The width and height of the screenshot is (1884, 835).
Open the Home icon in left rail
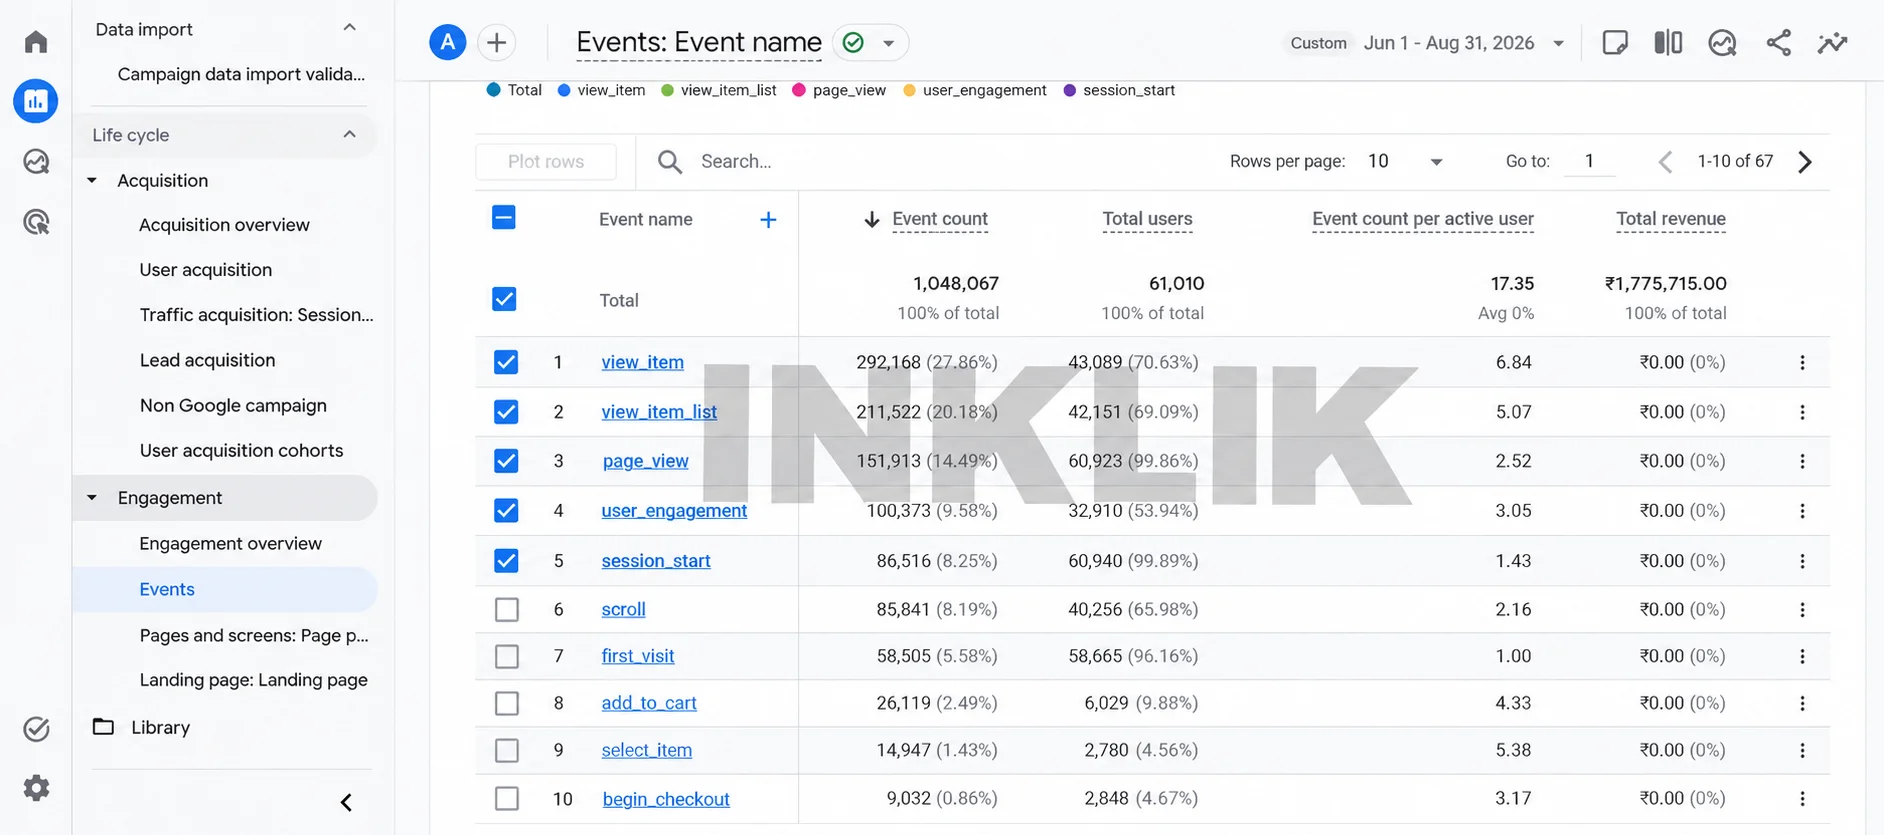pyautogui.click(x=36, y=42)
